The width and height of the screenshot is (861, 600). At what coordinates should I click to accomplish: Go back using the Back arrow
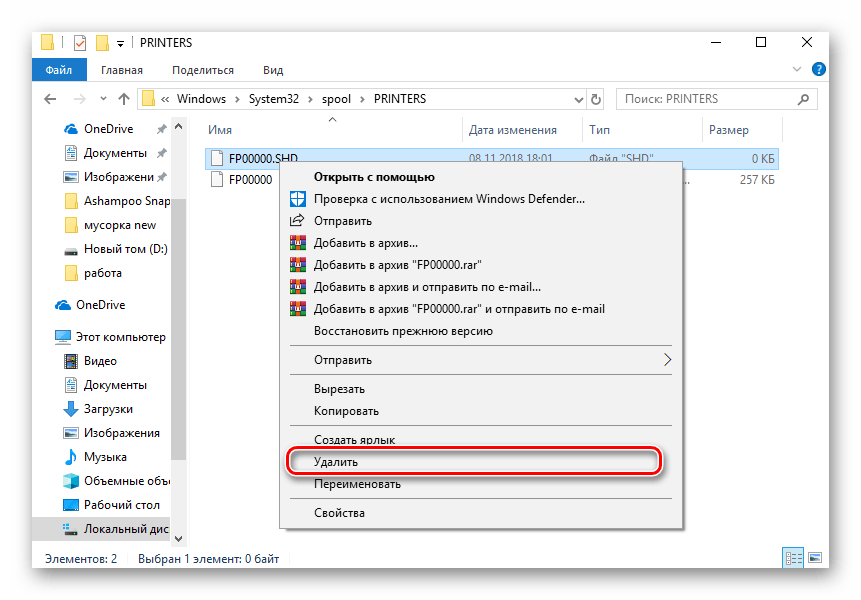click(50, 99)
